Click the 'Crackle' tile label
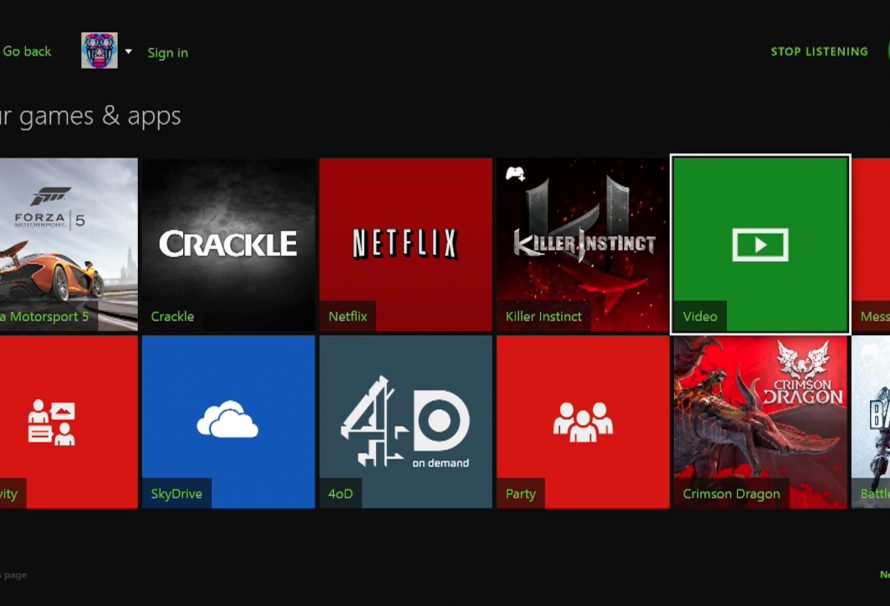Image resolution: width=890 pixels, height=606 pixels. click(x=172, y=317)
